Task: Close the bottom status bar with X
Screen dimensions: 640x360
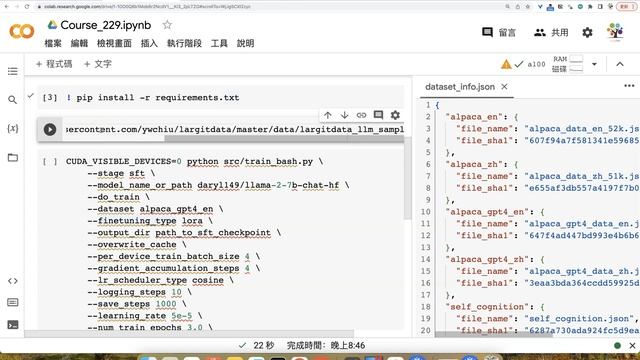Action: pyautogui.click(x=632, y=346)
